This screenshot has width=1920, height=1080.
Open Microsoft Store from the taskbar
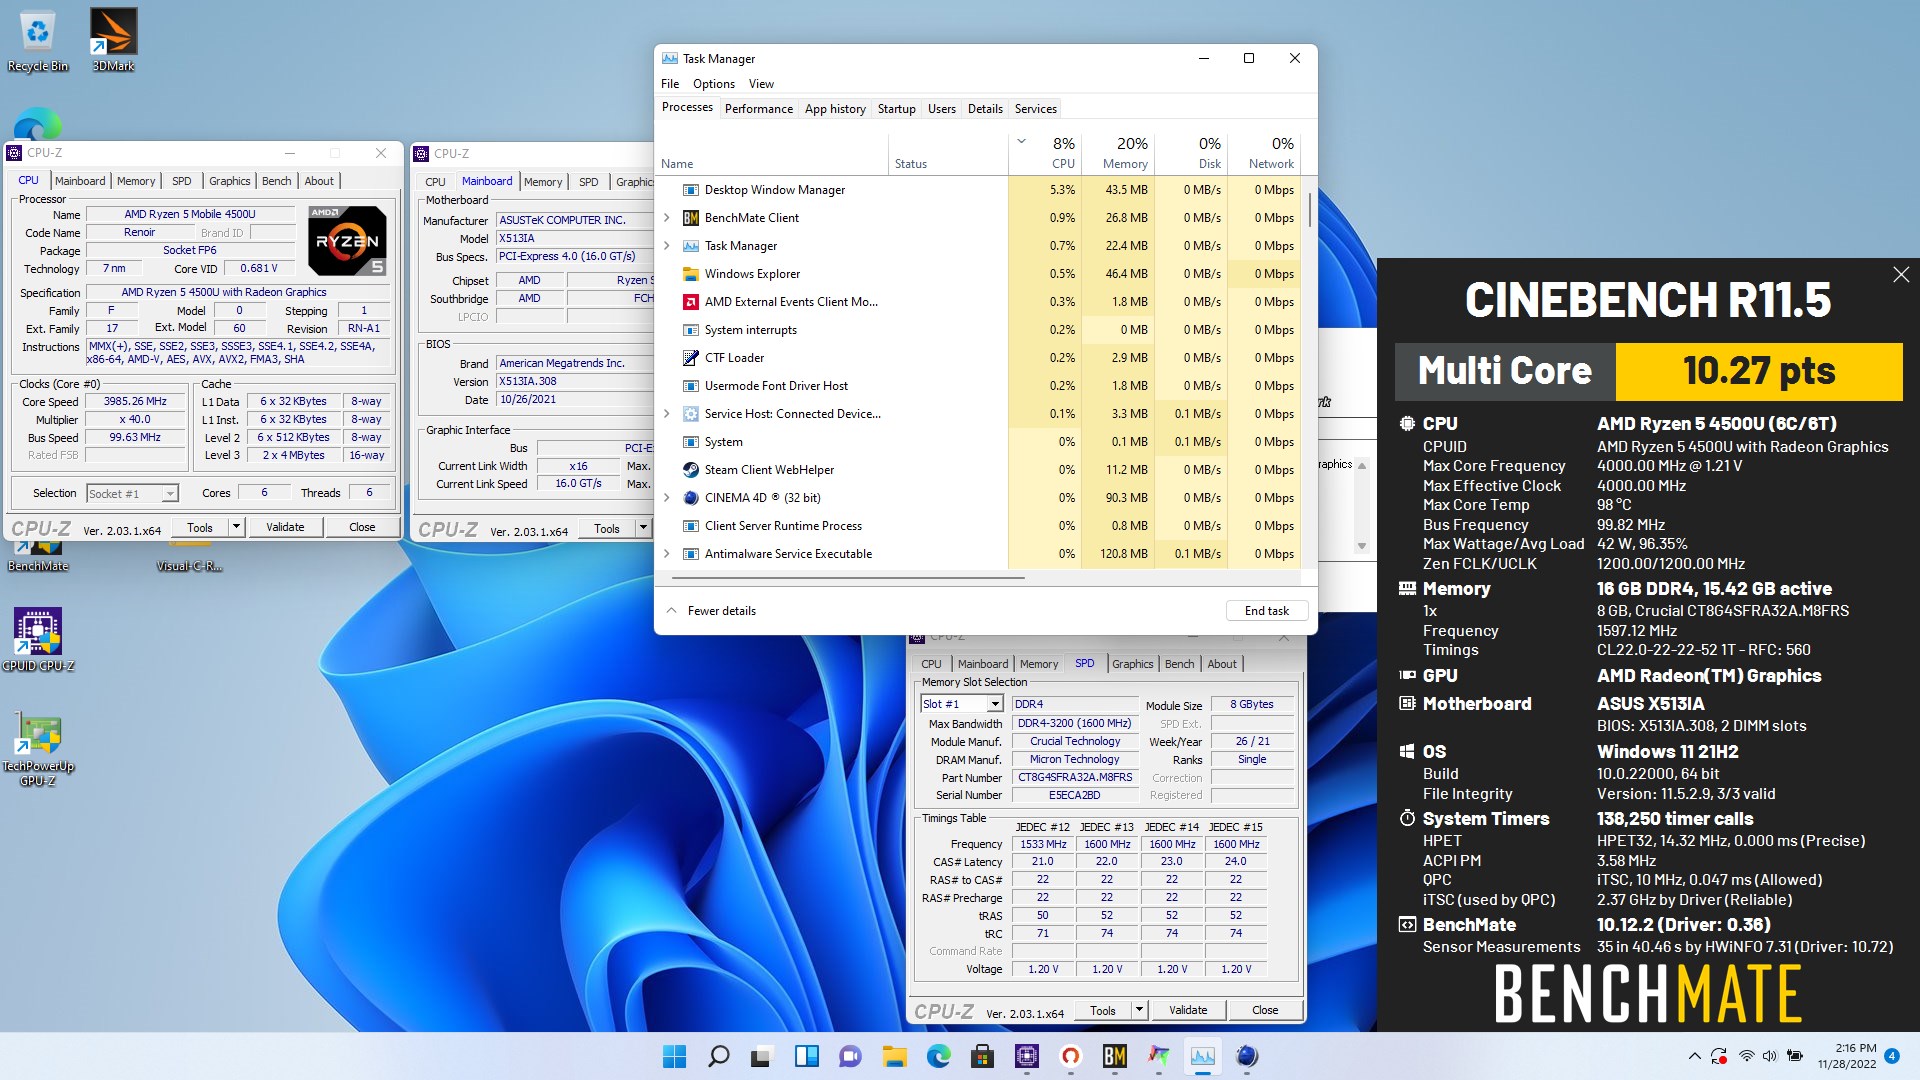(982, 1056)
